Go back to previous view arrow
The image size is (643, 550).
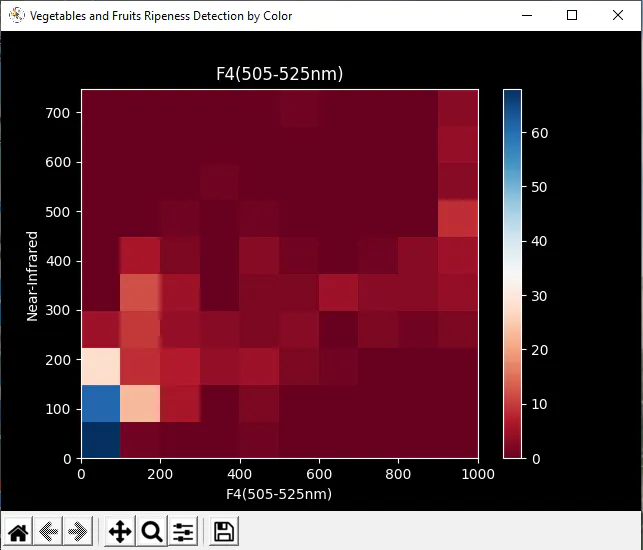coord(48,532)
